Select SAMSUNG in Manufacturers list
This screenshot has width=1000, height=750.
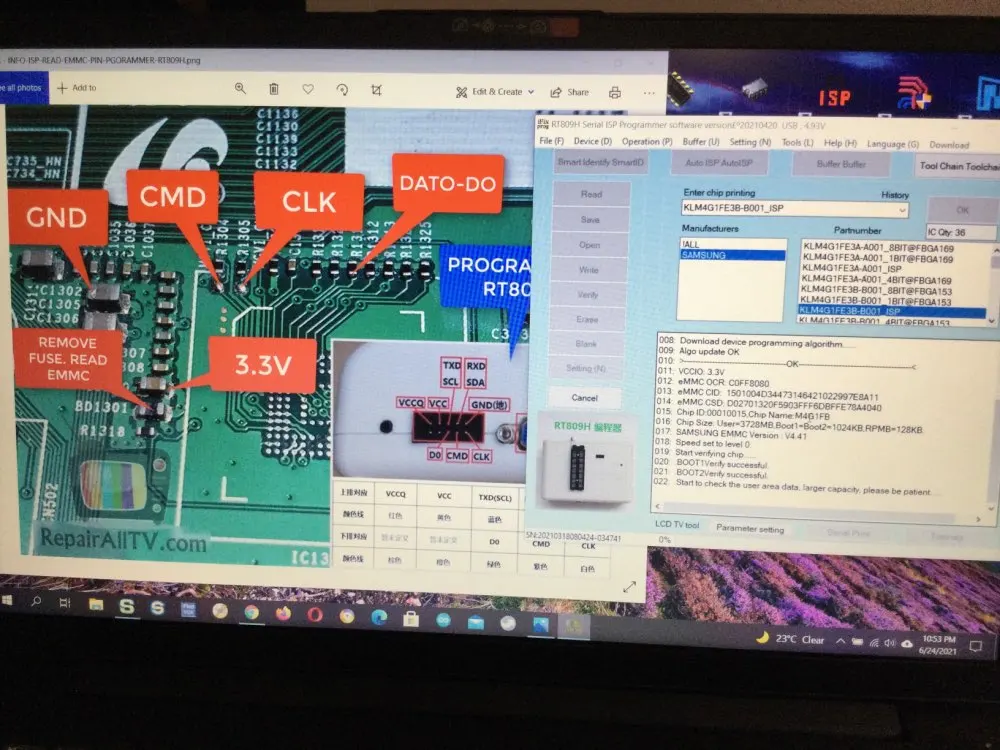click(x=733, y=254)
